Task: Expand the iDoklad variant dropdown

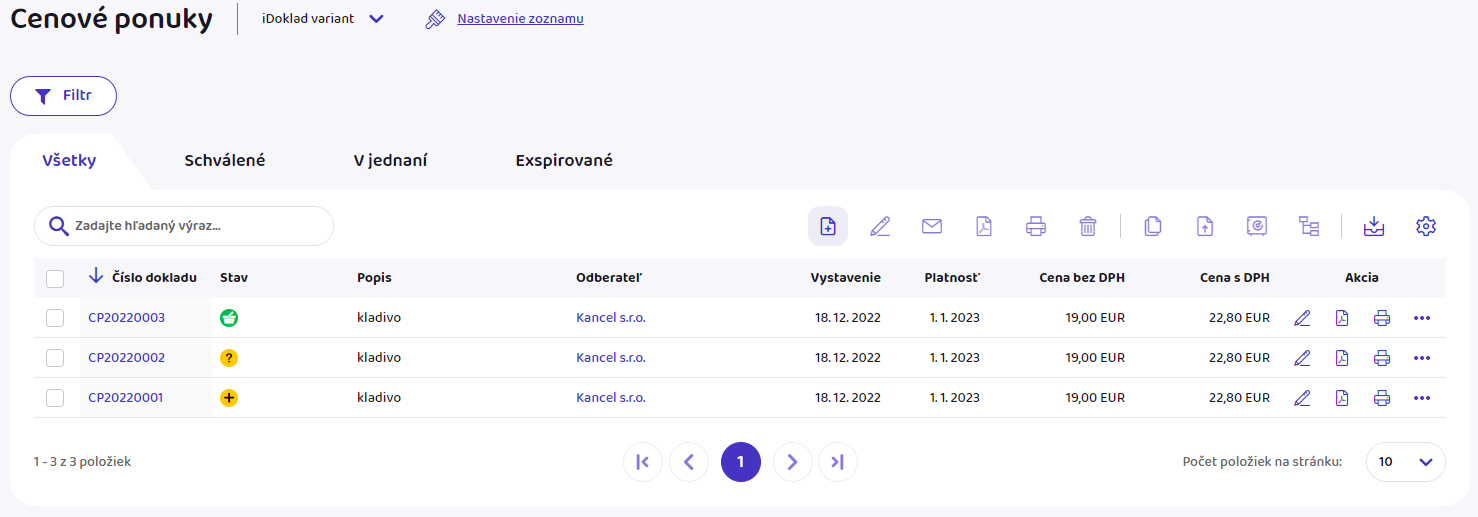Action: click(376, 19)
